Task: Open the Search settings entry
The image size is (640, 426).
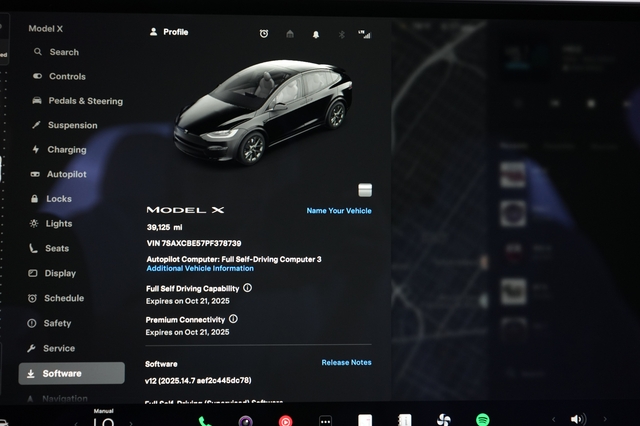Action: coord(57,52)
